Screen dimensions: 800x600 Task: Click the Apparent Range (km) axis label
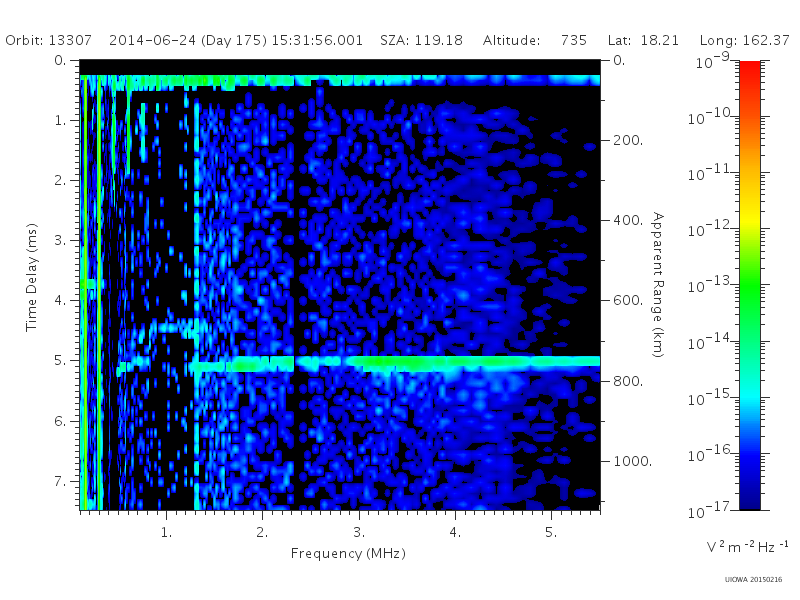[x=658, y=285]
